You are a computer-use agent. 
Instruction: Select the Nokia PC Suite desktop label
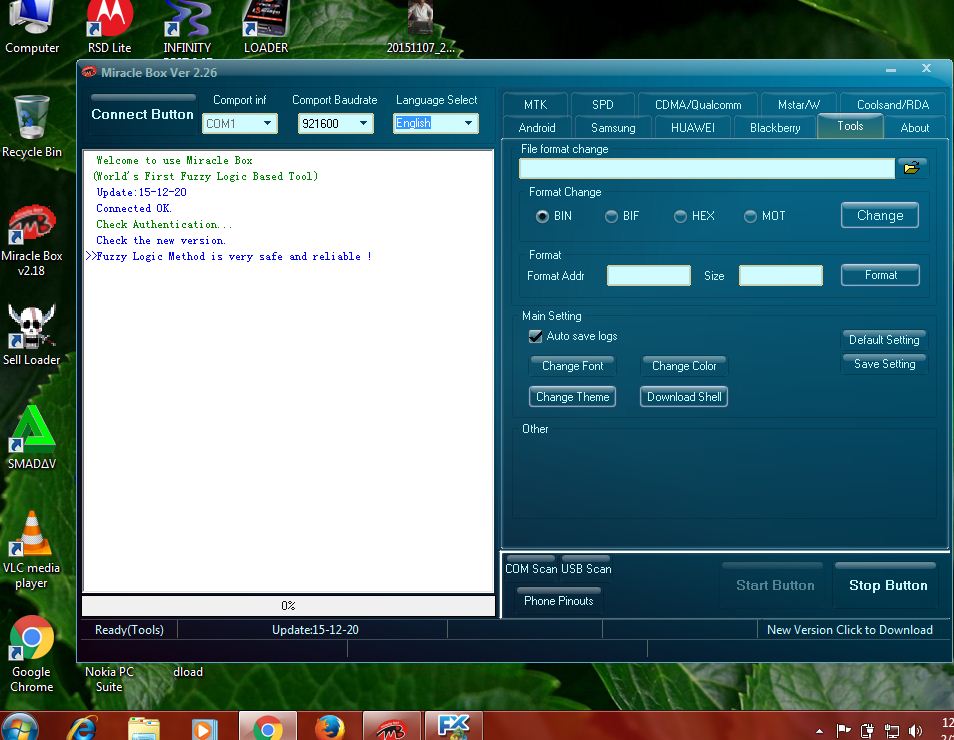[109, 679]
